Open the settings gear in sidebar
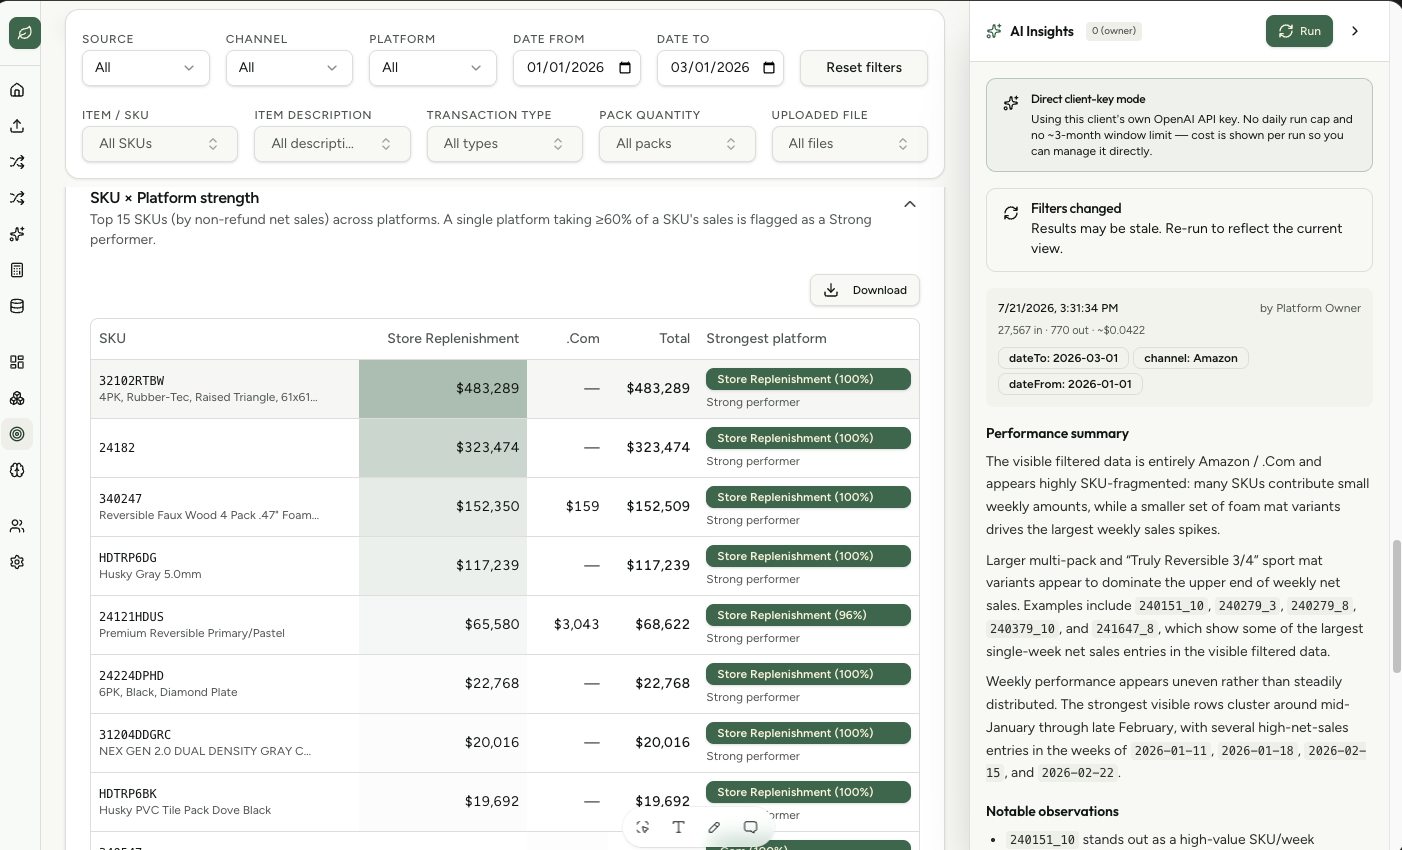The width and height of the screenshot is (1402, 850). pos(17,562)
